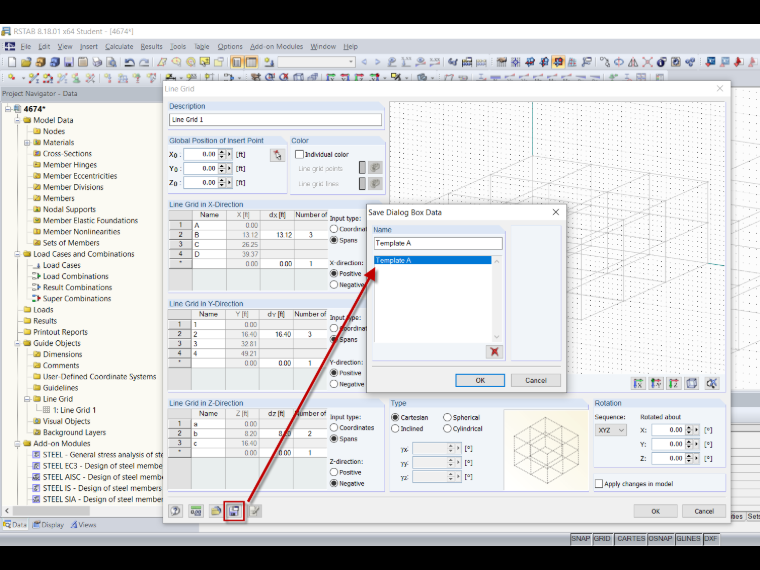Click OK in the Line Grid dialog
760x570 pixels.
point(655,511)
